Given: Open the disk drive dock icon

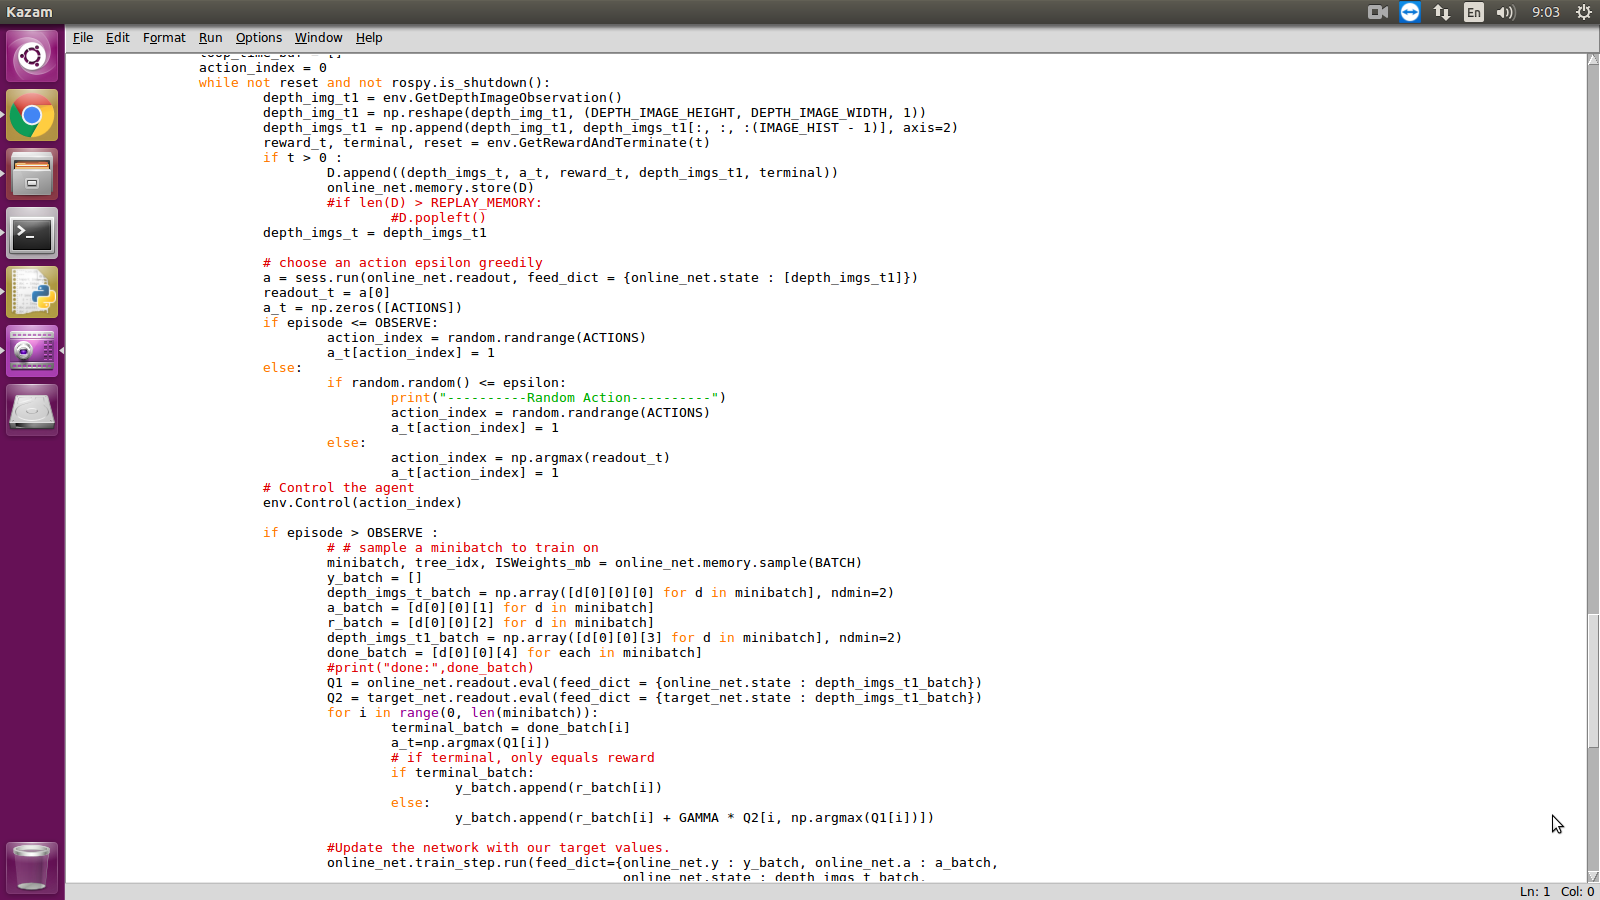Looking at the screenshot, I should [x=32, y=410].
